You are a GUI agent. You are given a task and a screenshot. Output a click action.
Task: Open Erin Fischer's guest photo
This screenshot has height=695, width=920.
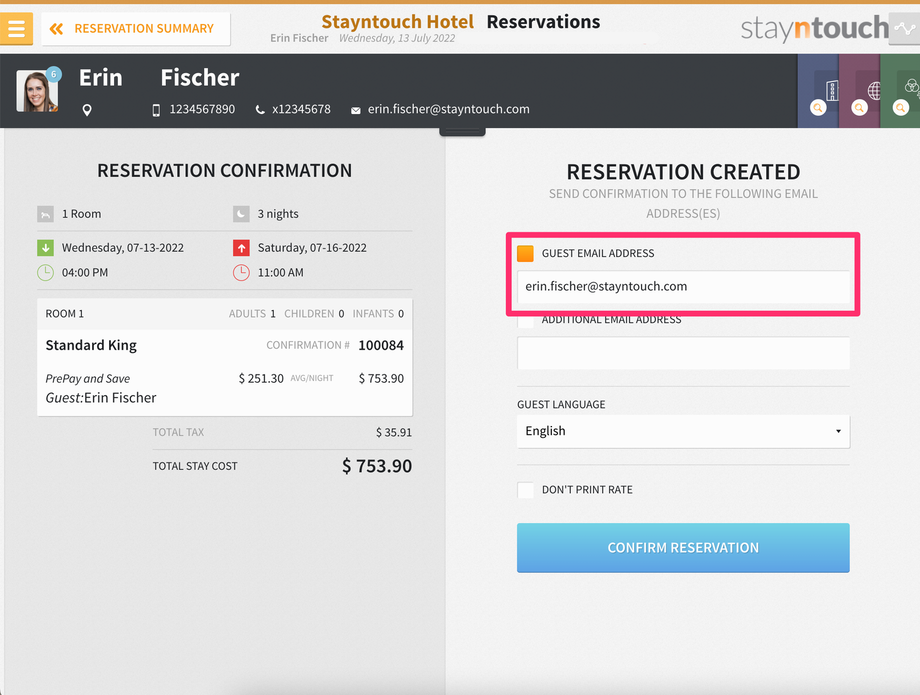[37, 91]
